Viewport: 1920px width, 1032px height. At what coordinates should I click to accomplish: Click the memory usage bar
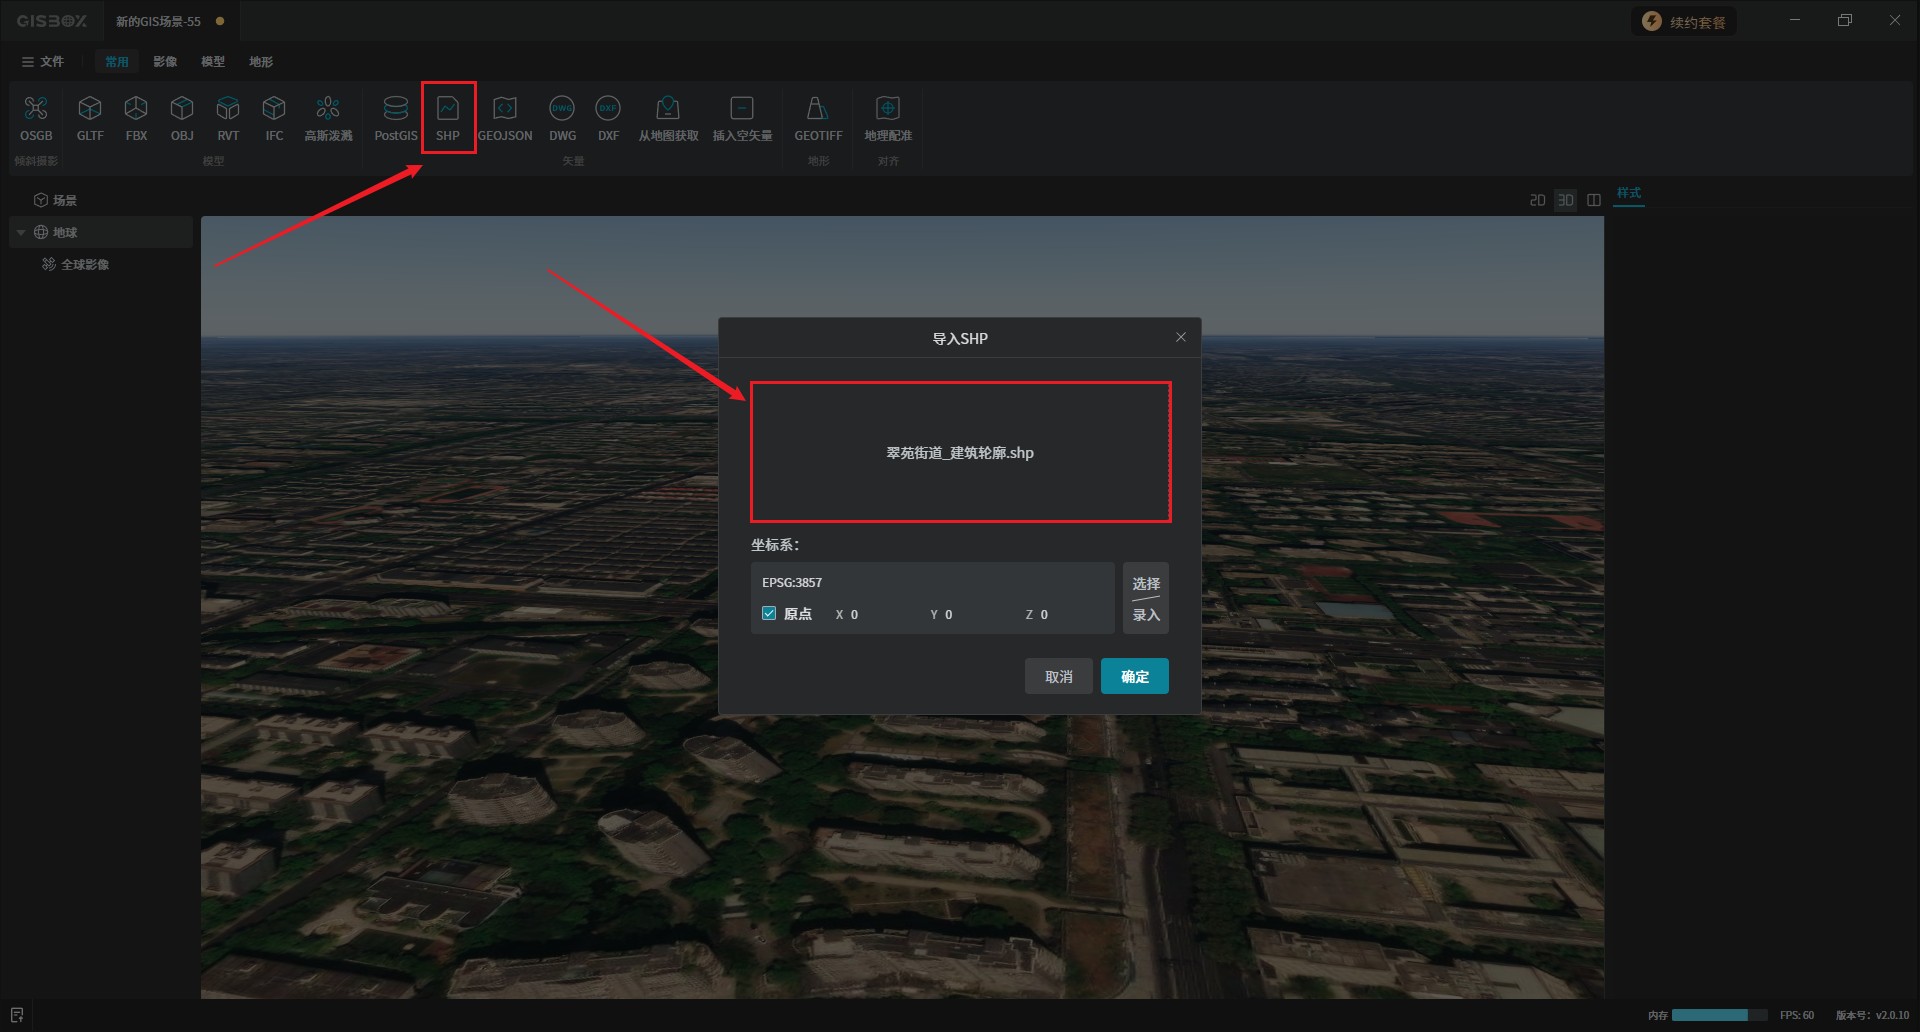1718,1015
